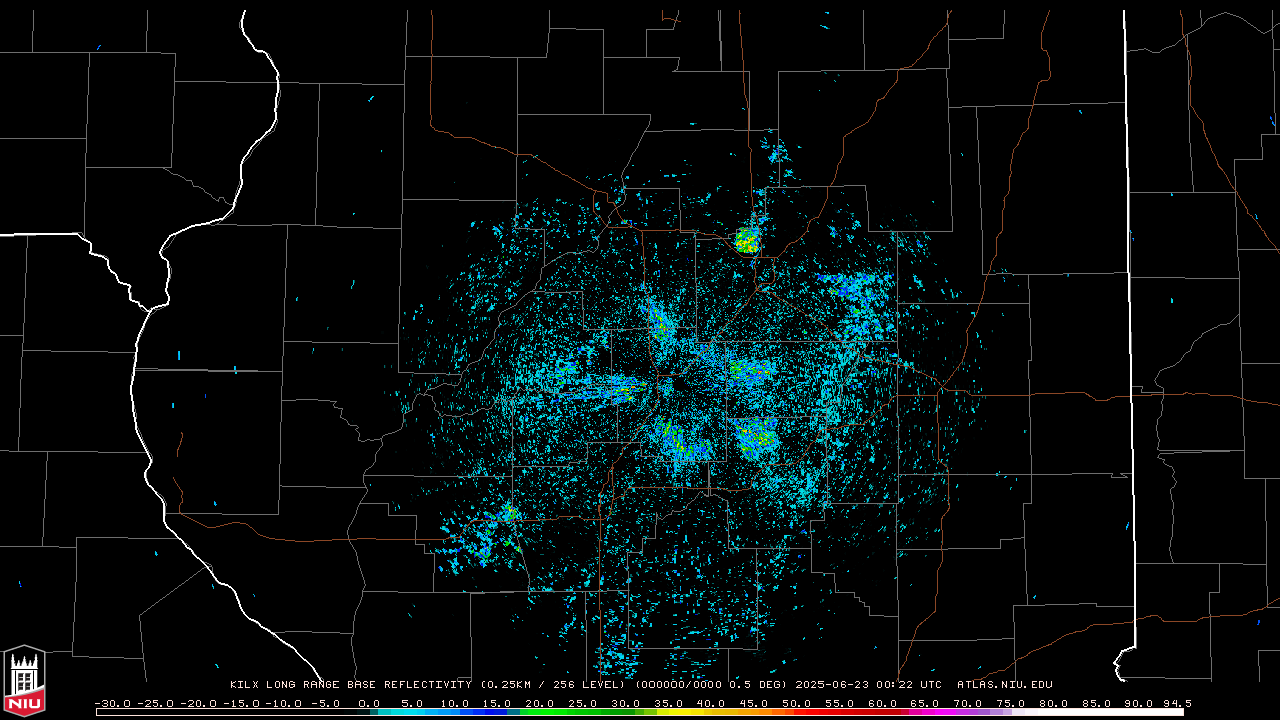This screenshot has width=1280, height=720.
Task: Click the 20.0 scale label
Action: coord(539,703)
